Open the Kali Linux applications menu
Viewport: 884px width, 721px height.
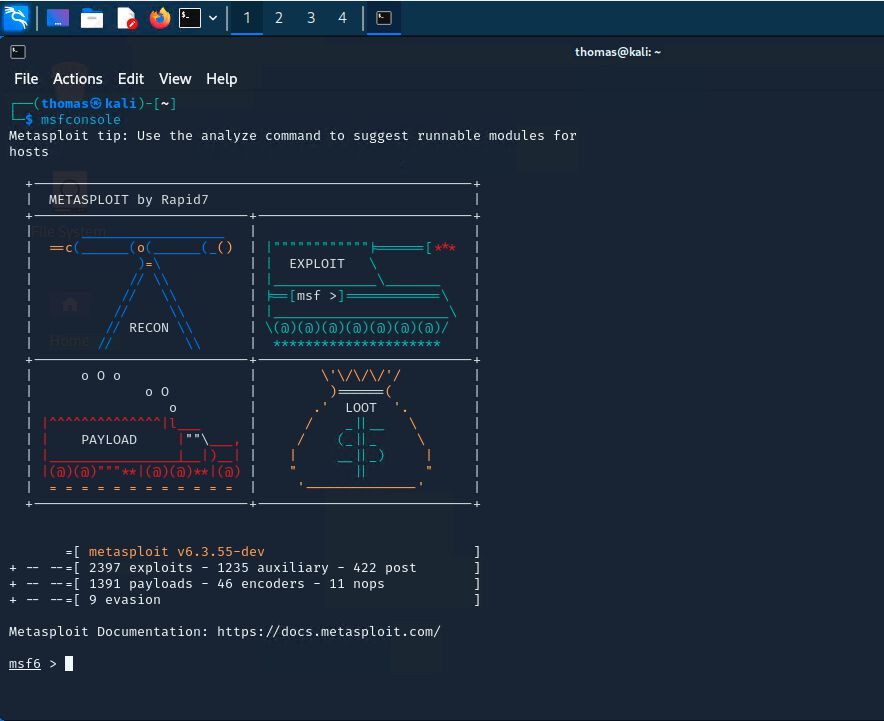coord(14,17)
